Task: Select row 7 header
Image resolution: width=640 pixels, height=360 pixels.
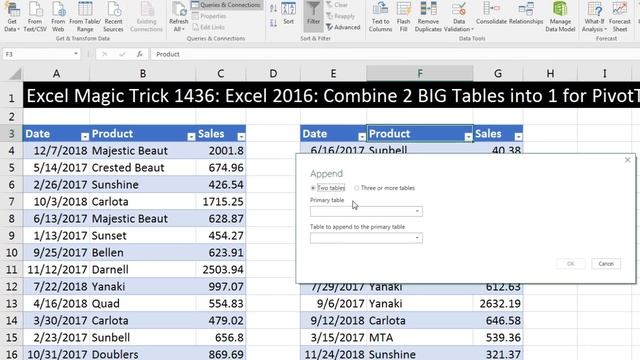Action: pyautogui.click(x=11, y=202)
